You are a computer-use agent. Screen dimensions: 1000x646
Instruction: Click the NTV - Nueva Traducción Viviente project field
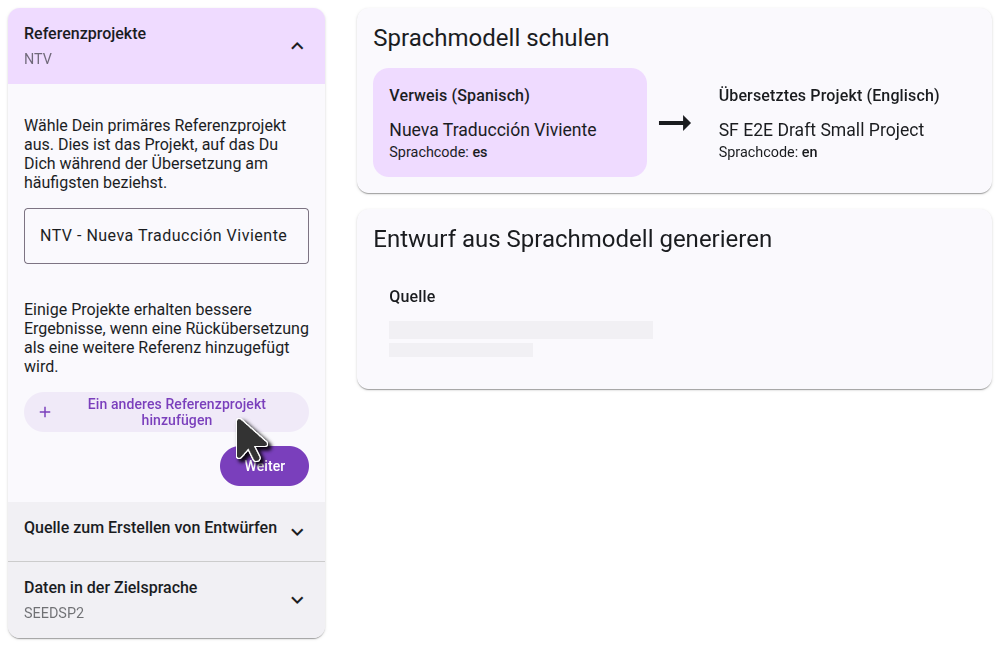(166, 236)
